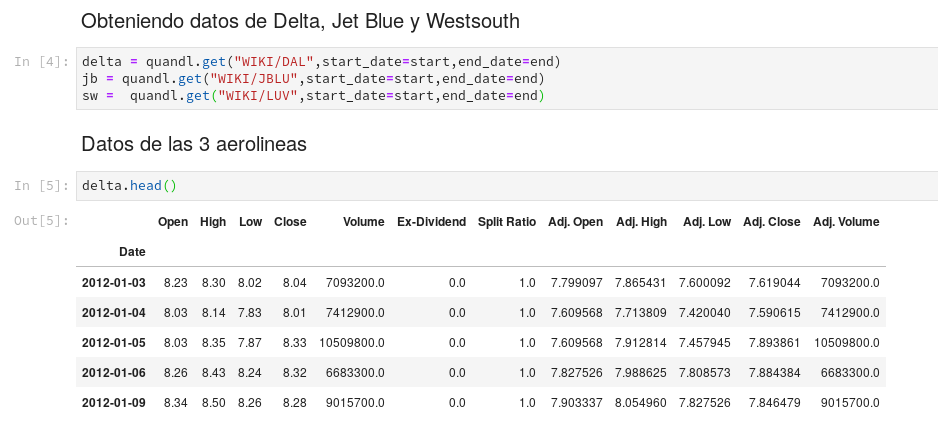Screen dimensions: 938x432
Task: Click the Open column header
Action: pyautogui.click(x=173, y=222)
